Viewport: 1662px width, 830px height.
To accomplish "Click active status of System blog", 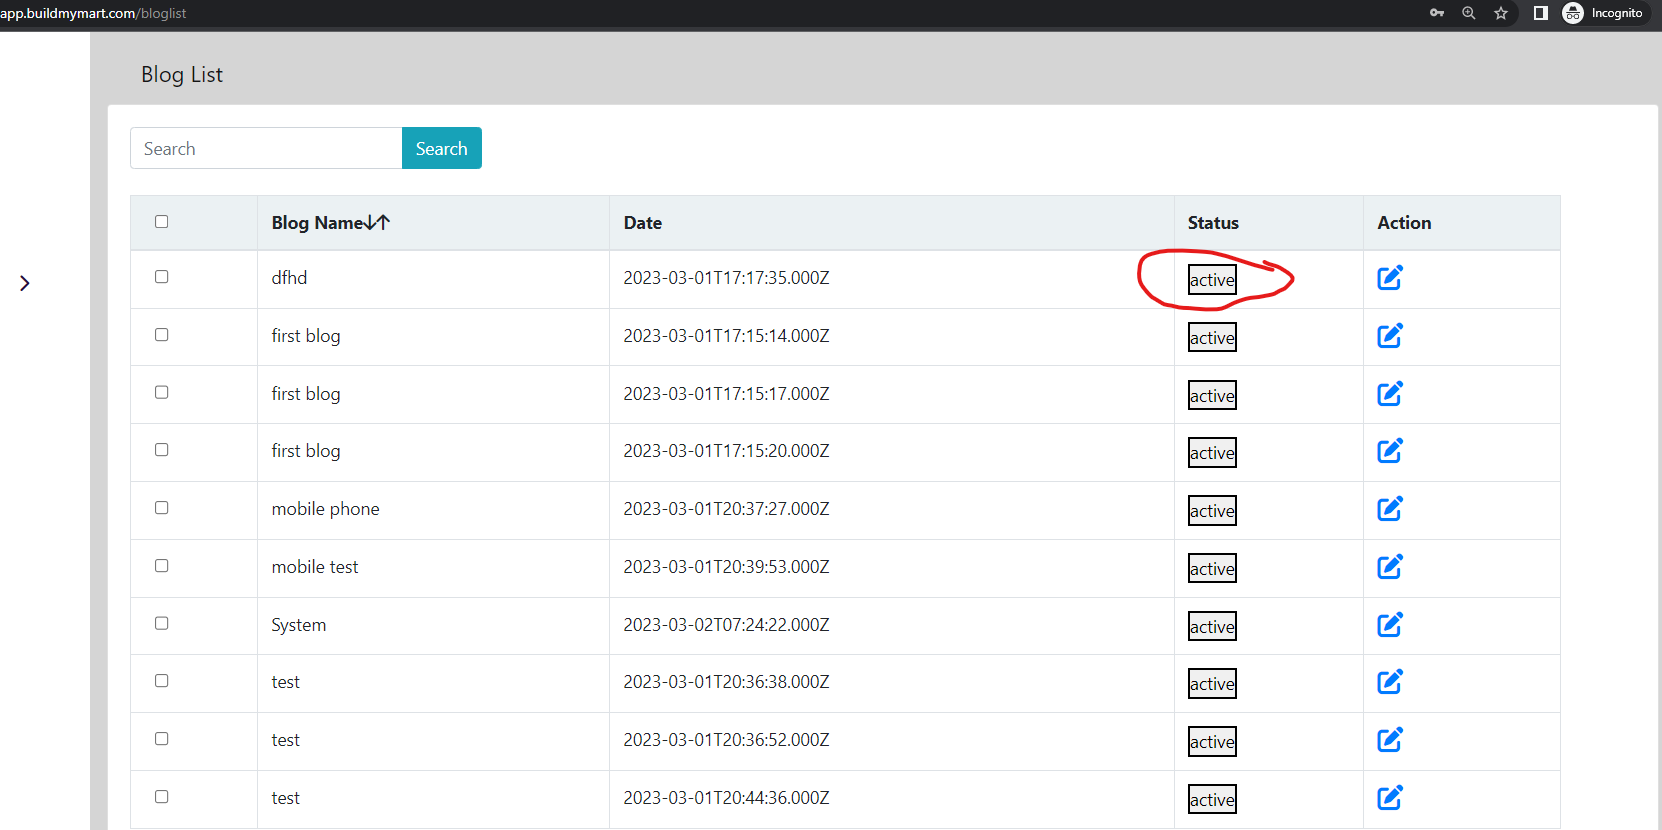I will 1212,627.
